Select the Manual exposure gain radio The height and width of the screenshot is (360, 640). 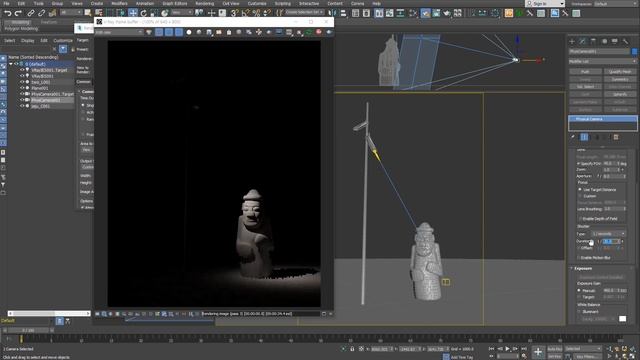(580, 291)
